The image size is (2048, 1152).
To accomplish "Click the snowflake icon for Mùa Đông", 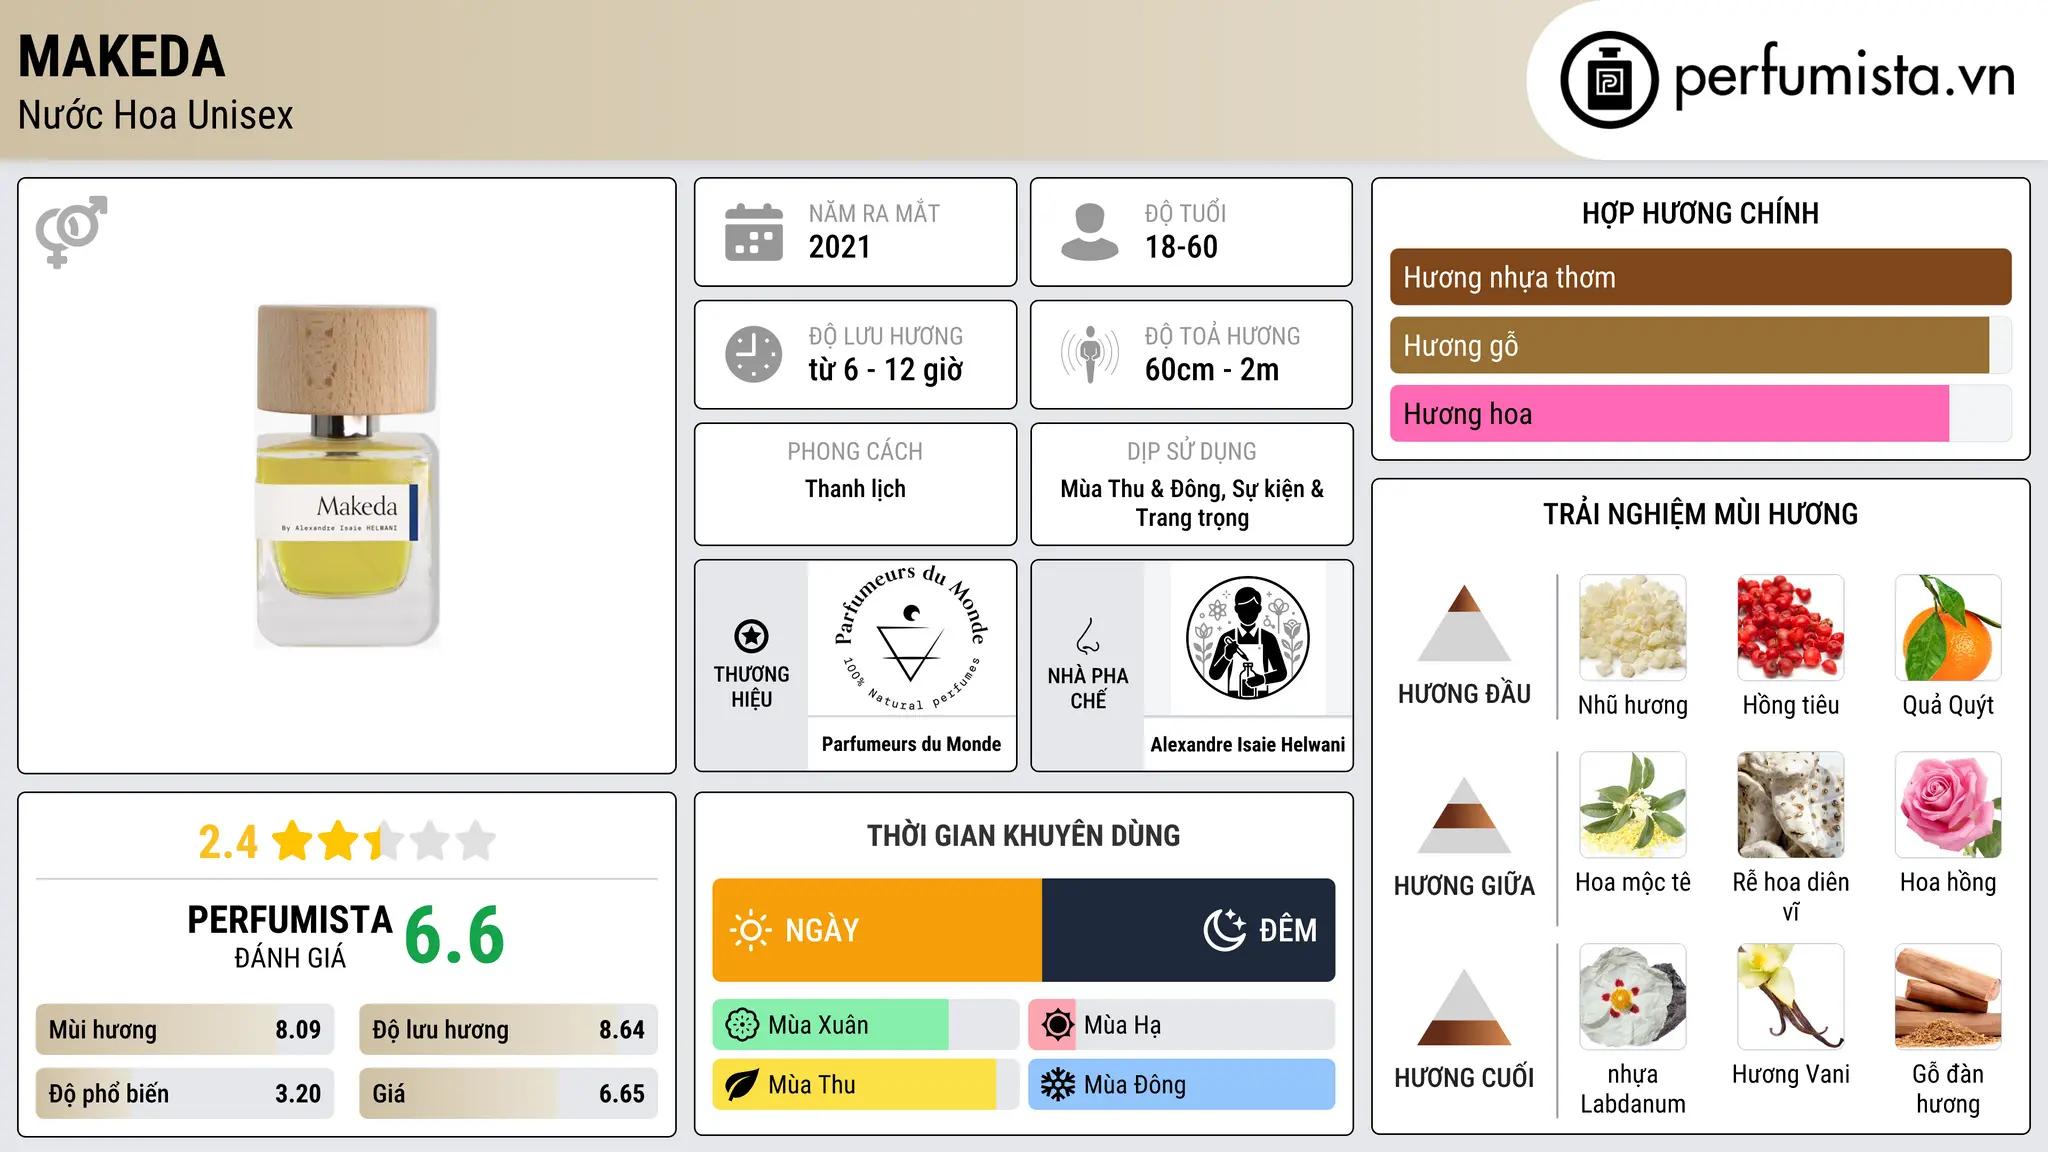I will 1057,1085.
